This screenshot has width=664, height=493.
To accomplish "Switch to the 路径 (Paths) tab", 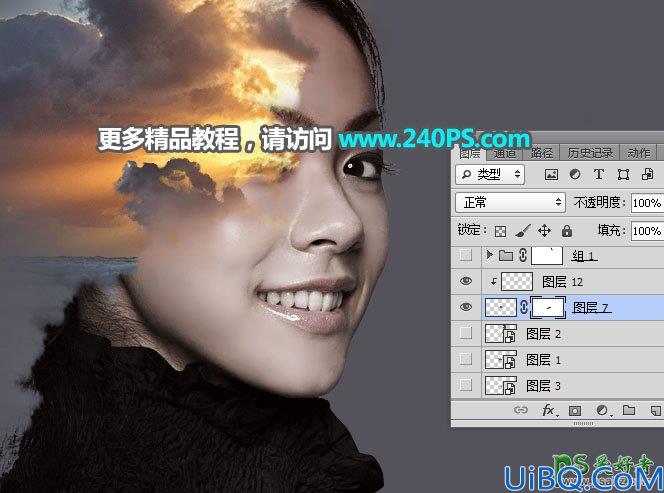I will [x=541, y=153].
